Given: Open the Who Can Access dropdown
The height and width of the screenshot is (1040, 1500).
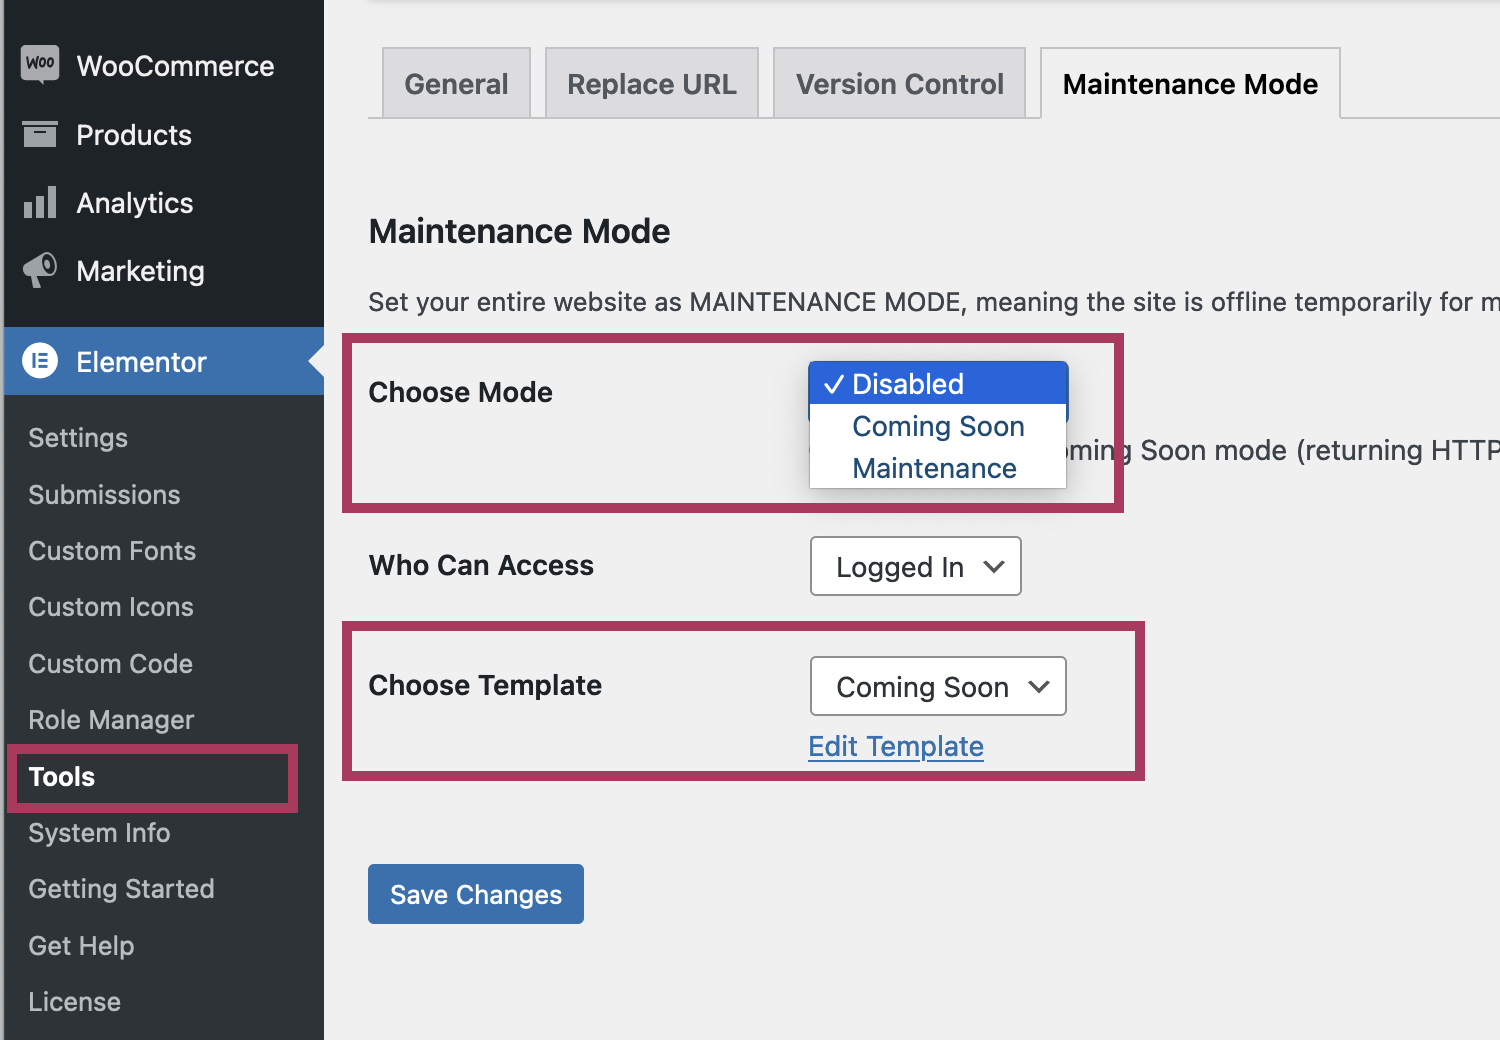Looking at the screenshot, I should (915, 566).
